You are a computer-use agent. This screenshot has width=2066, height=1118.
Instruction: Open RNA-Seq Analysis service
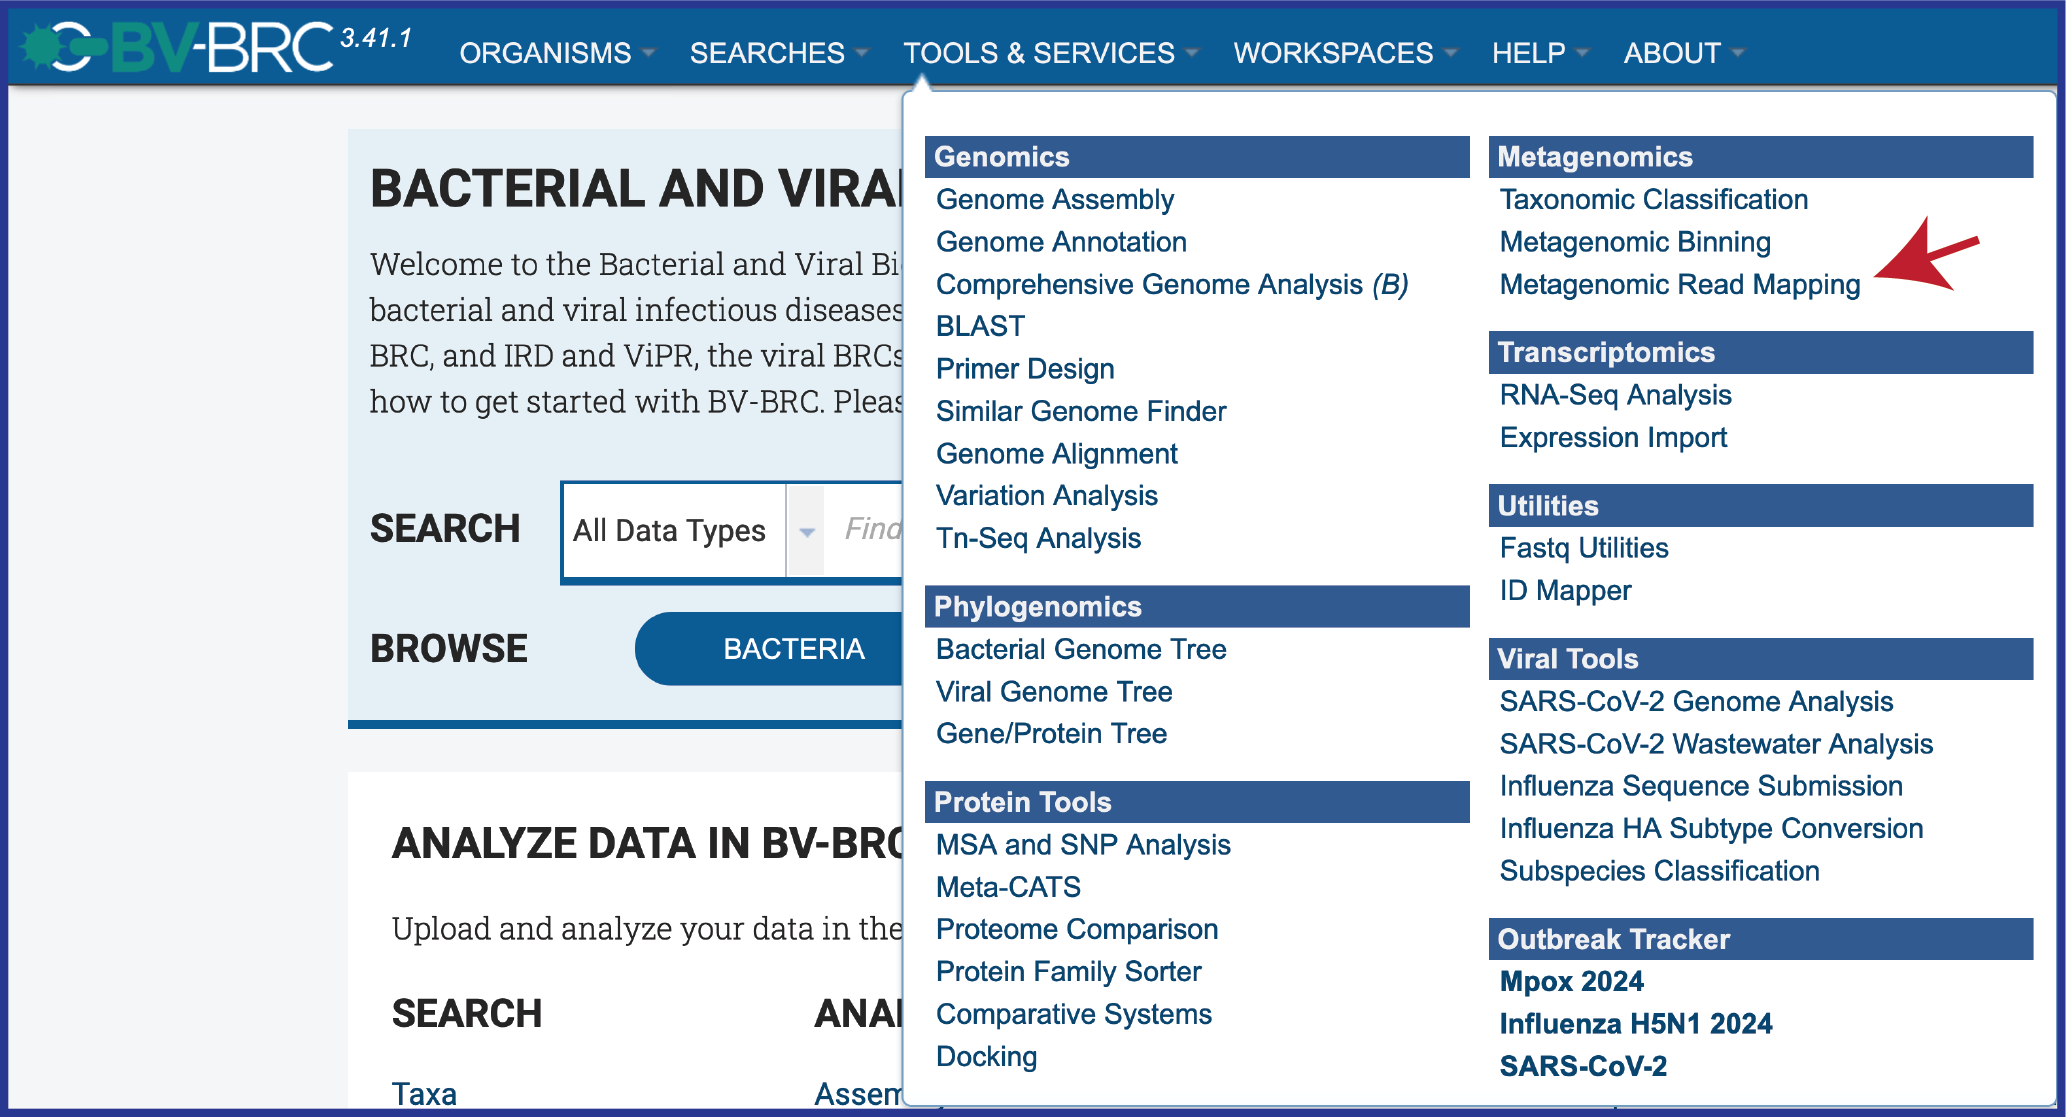[x=1616, y=395]
